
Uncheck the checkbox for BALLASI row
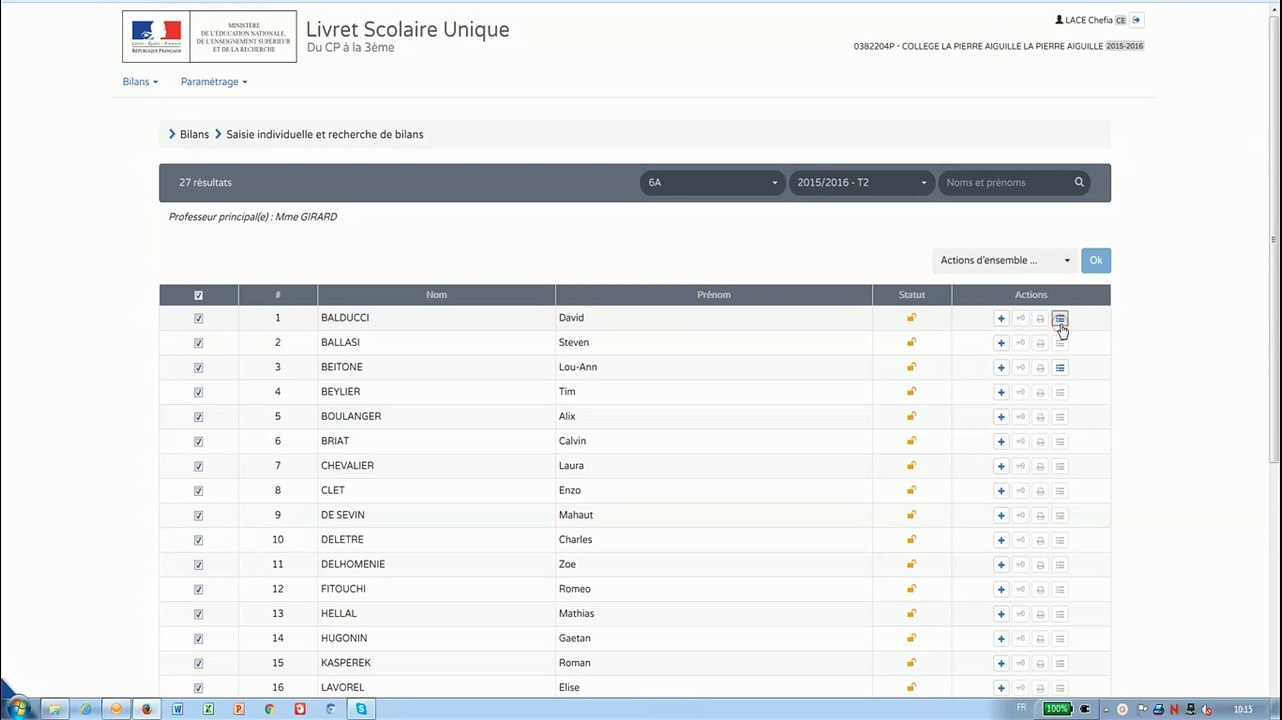[x=198, y=343]
